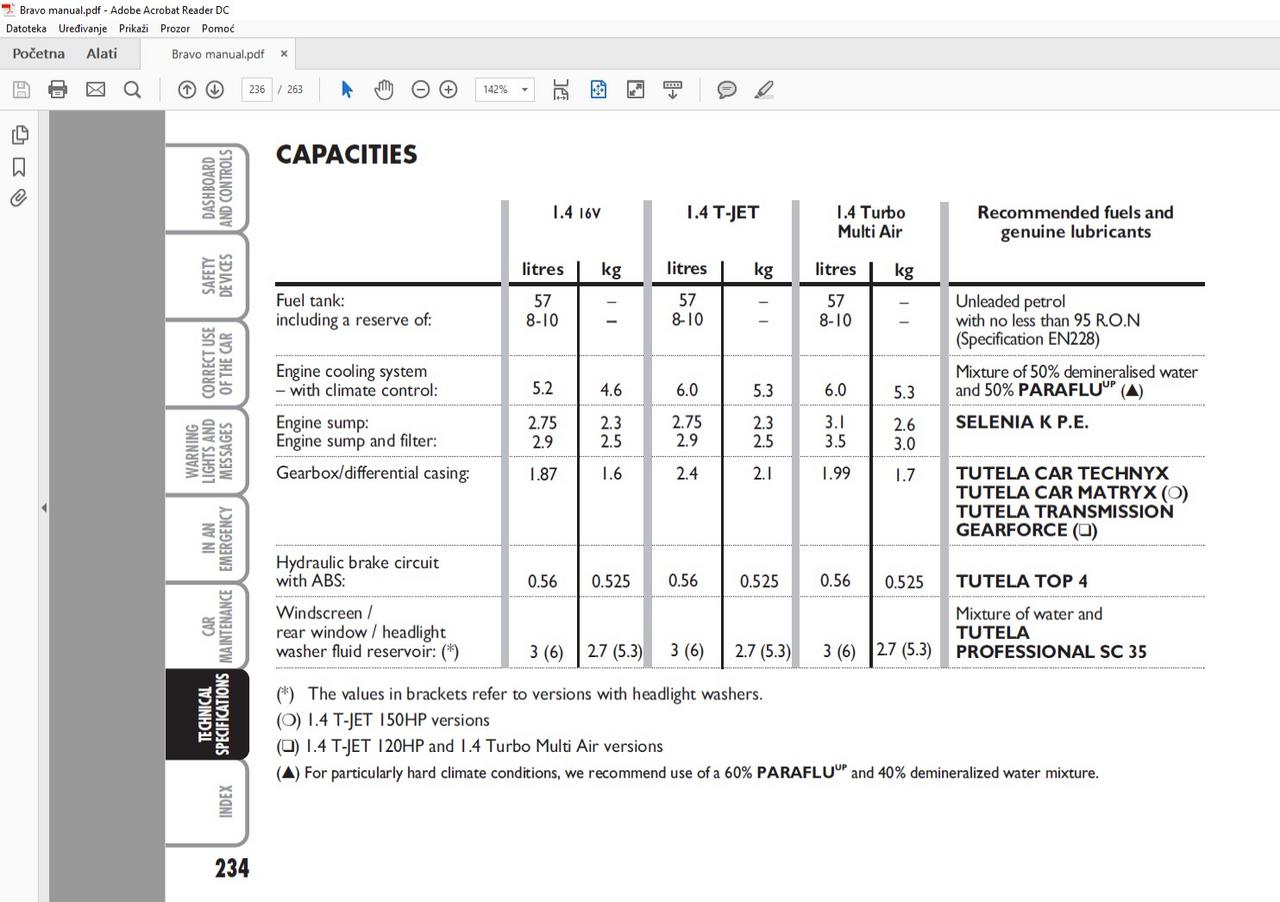Click the Correct Use of the Car tab

pyautogui.click(x=207, y=363)
